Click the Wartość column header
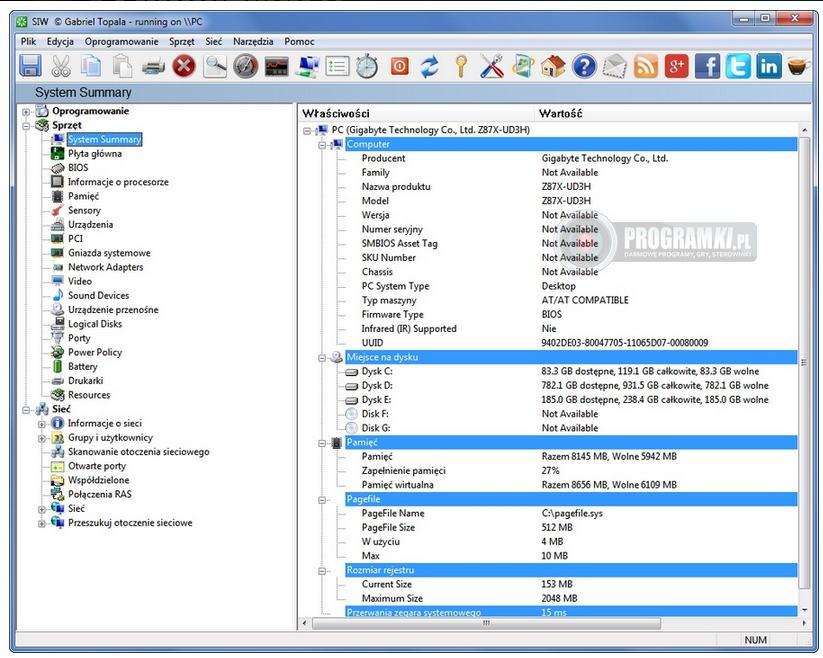 pos(673,113)
